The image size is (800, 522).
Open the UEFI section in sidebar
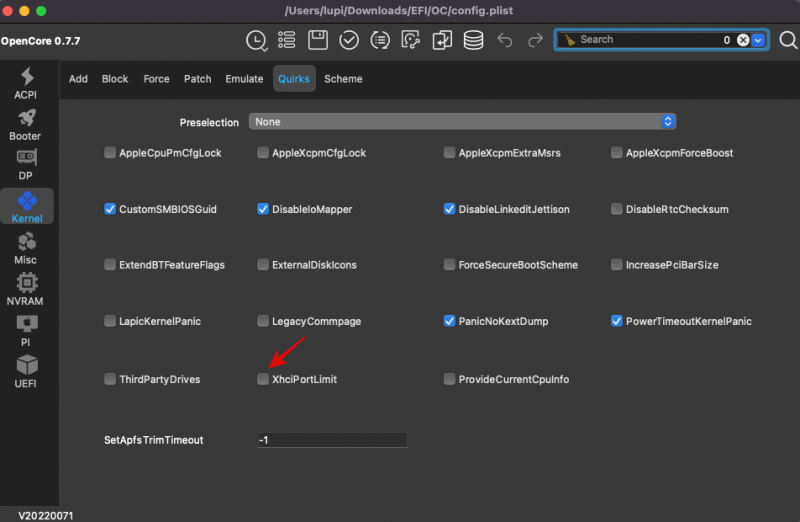coord(26,370)
